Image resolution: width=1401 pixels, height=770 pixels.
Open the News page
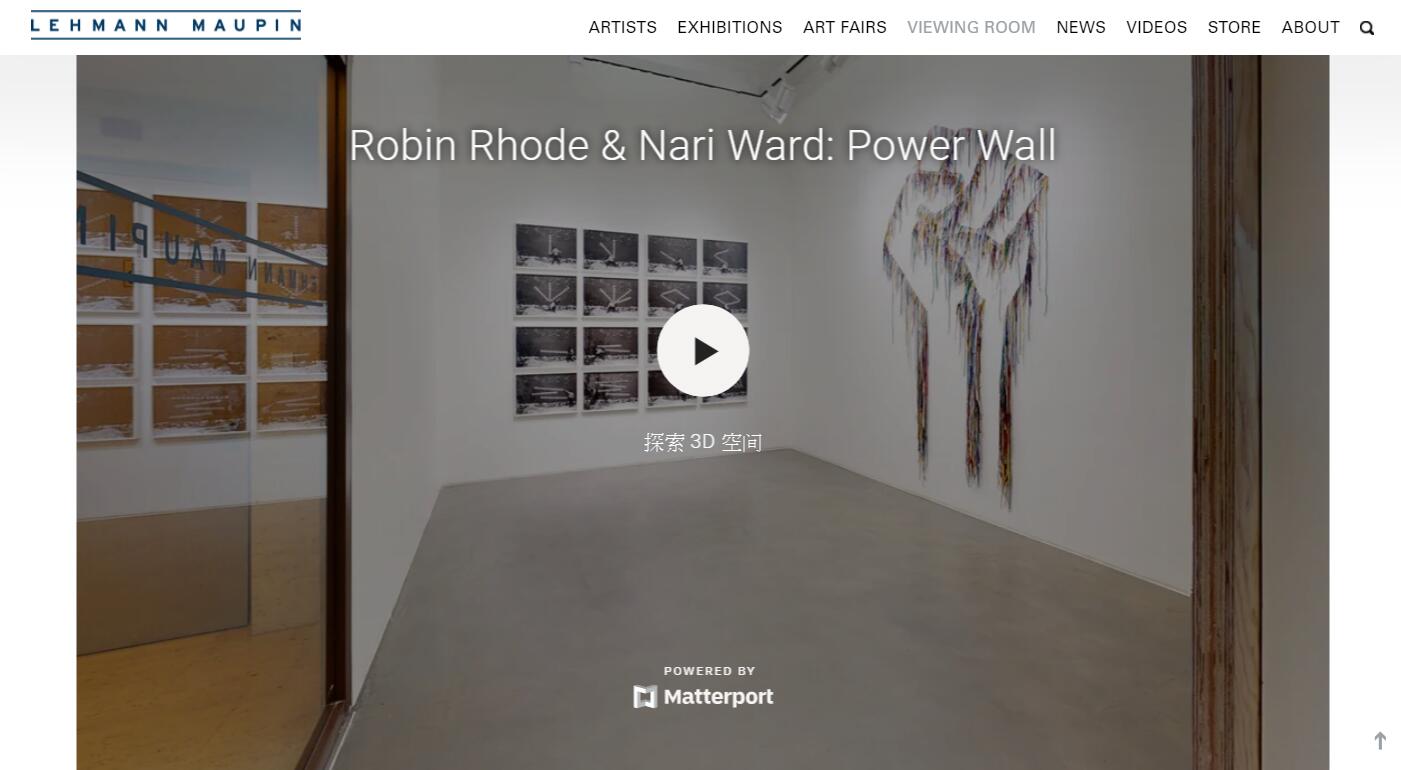pos(1081,28)
